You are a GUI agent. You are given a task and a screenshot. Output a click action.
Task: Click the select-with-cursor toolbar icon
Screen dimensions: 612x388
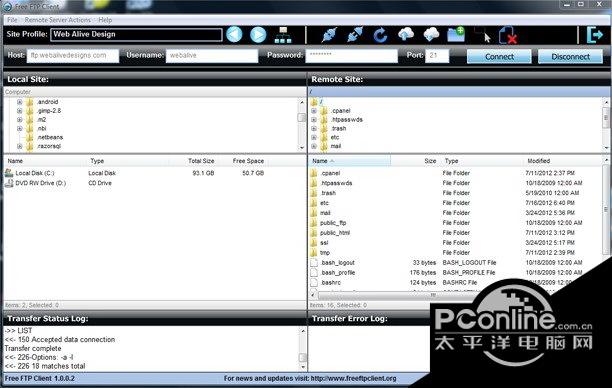click(x=482, y=35)
